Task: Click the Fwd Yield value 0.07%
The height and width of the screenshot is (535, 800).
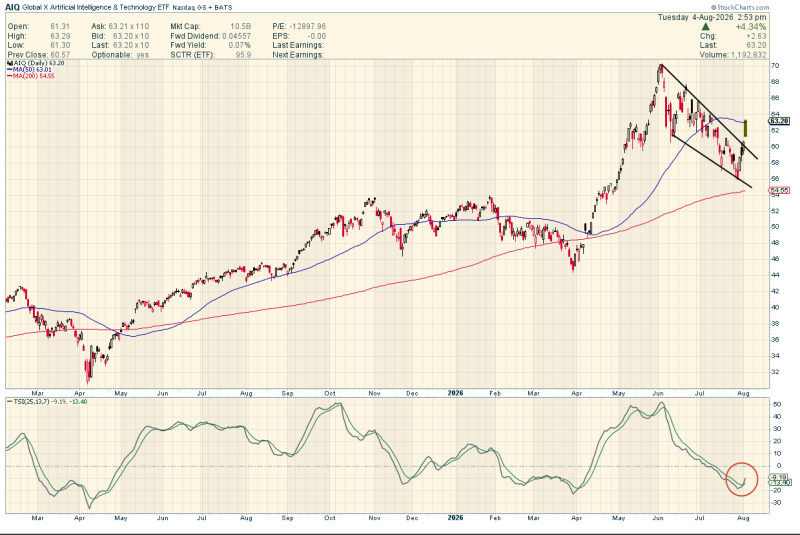Action: pos(240,45)
